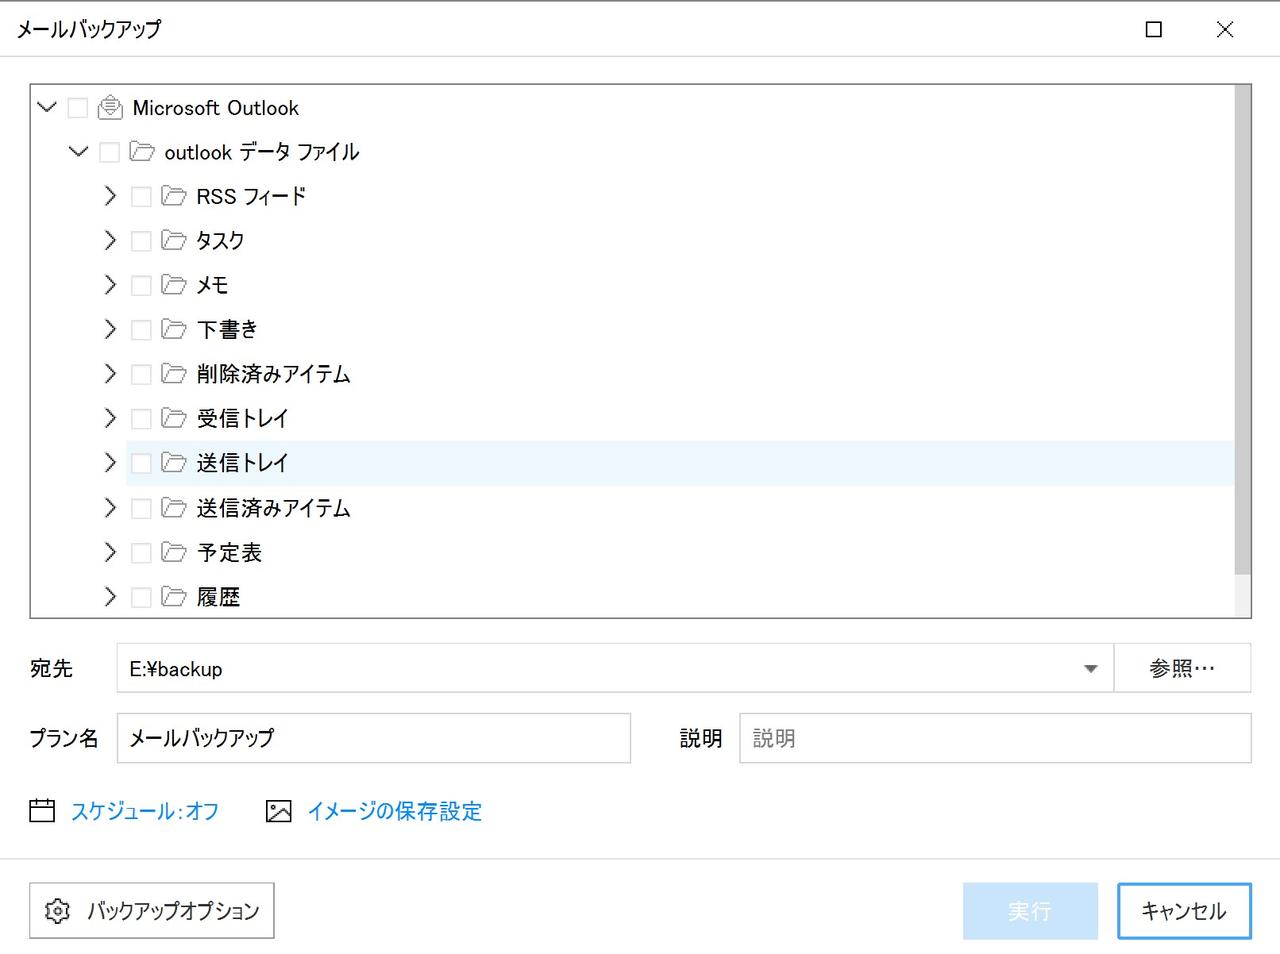
Task: Select the 送信トレイ row label
Action: [243, 463]
